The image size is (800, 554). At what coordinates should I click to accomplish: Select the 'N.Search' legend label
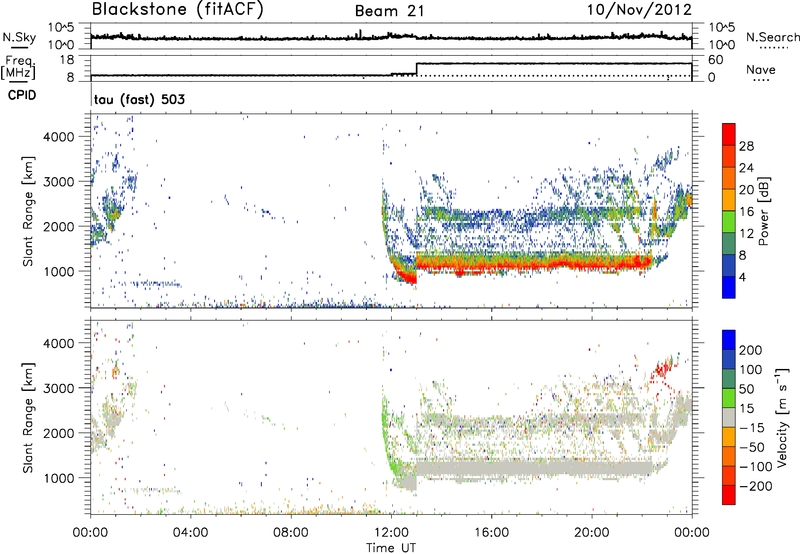[773, 37]
